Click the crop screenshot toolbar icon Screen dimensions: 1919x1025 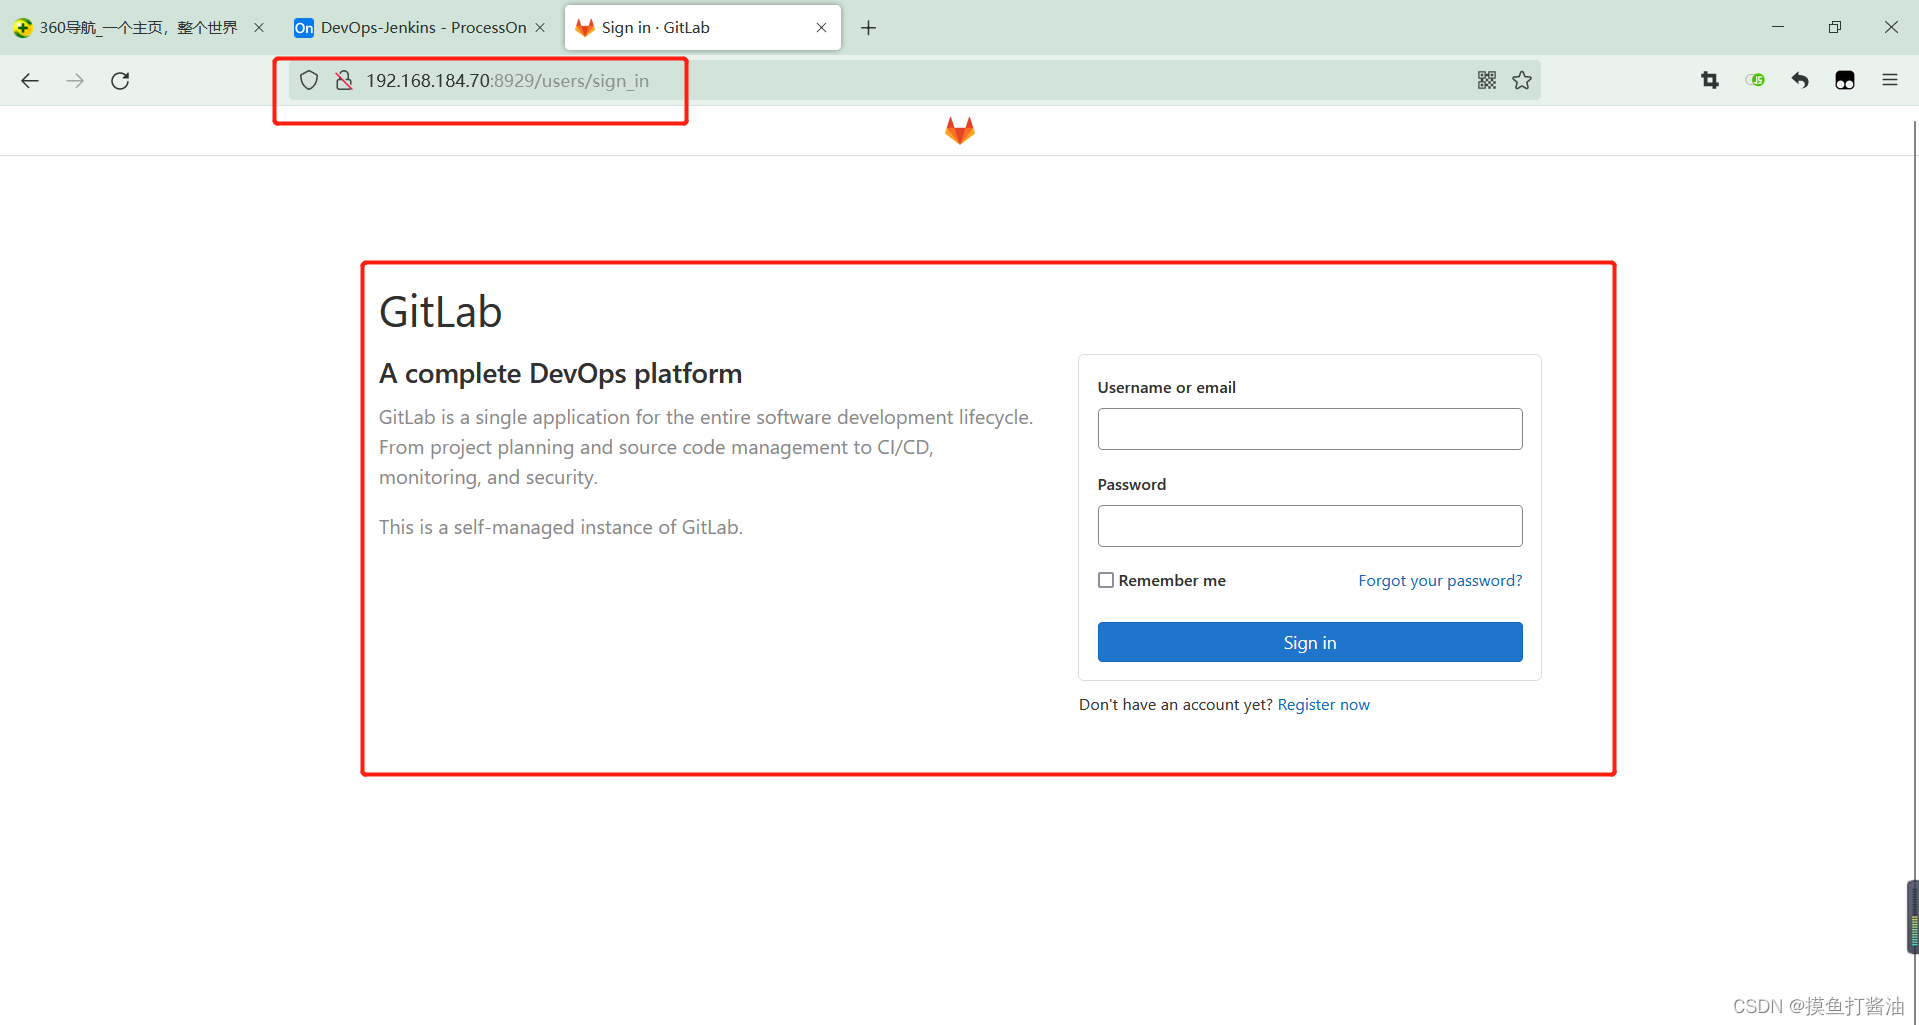tap(1710, 80)
